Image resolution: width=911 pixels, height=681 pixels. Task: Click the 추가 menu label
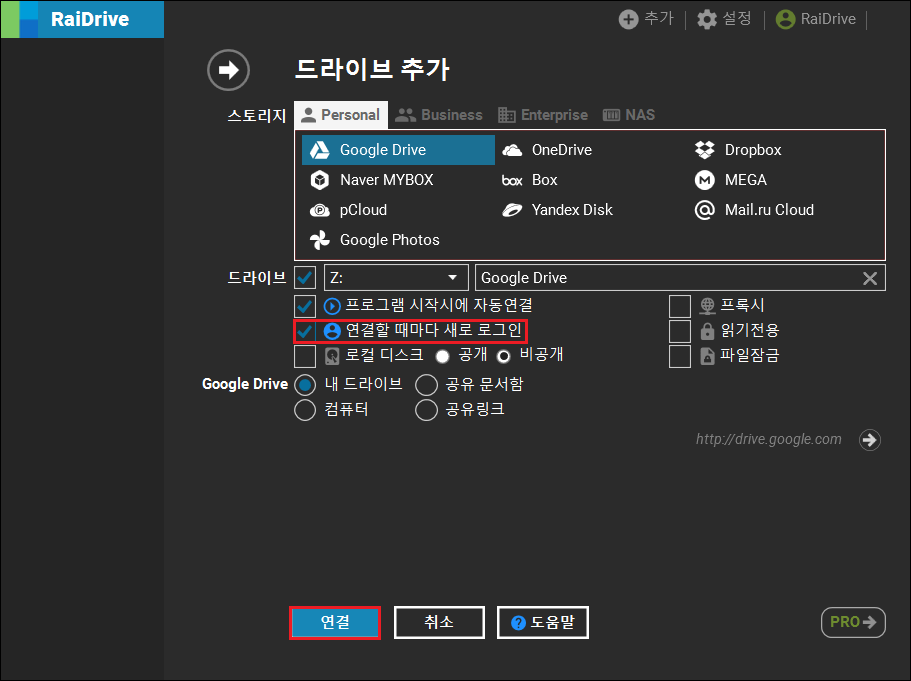[659, 19]
